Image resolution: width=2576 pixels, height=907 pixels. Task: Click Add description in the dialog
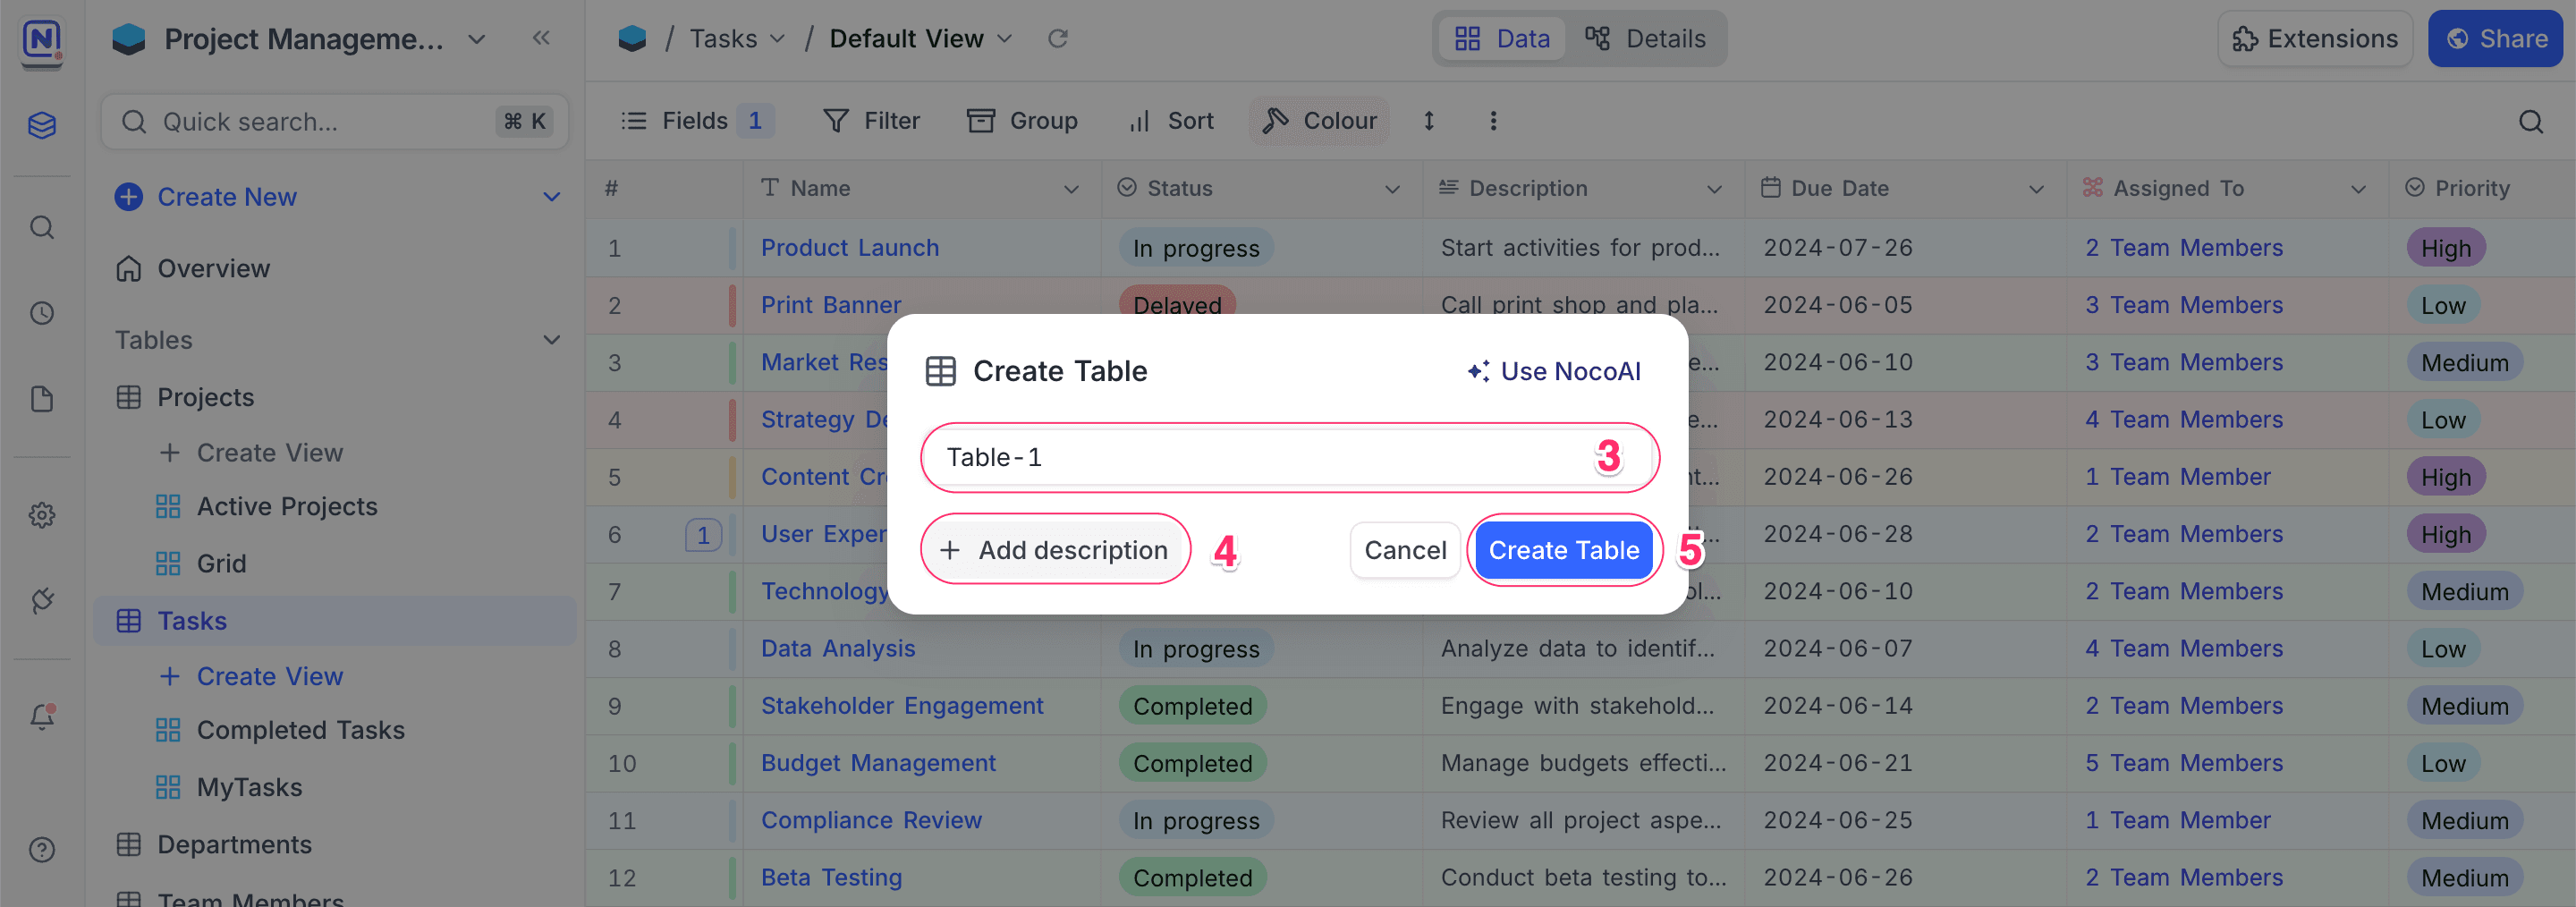pos(1055,550)
